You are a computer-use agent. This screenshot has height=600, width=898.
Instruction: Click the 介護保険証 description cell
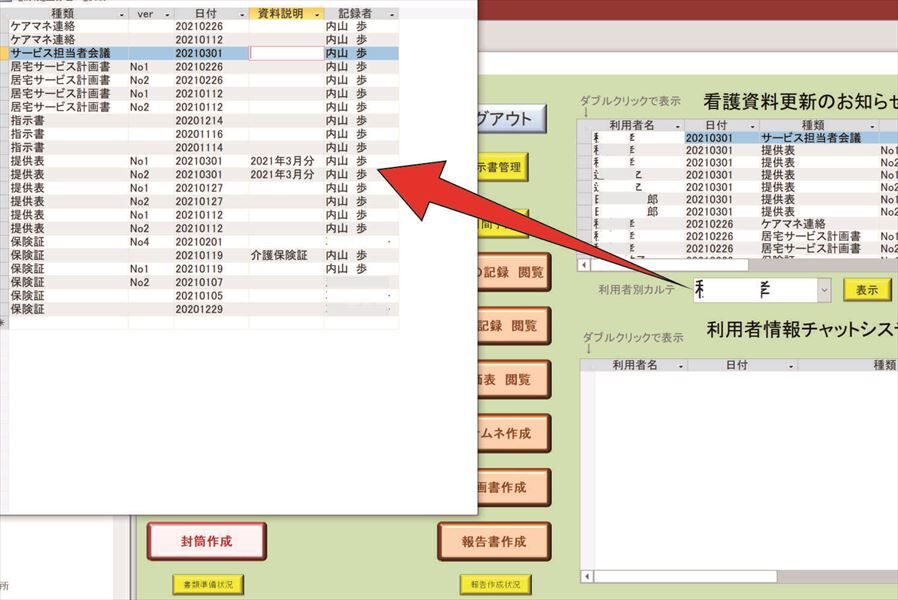tap(286, 255)
